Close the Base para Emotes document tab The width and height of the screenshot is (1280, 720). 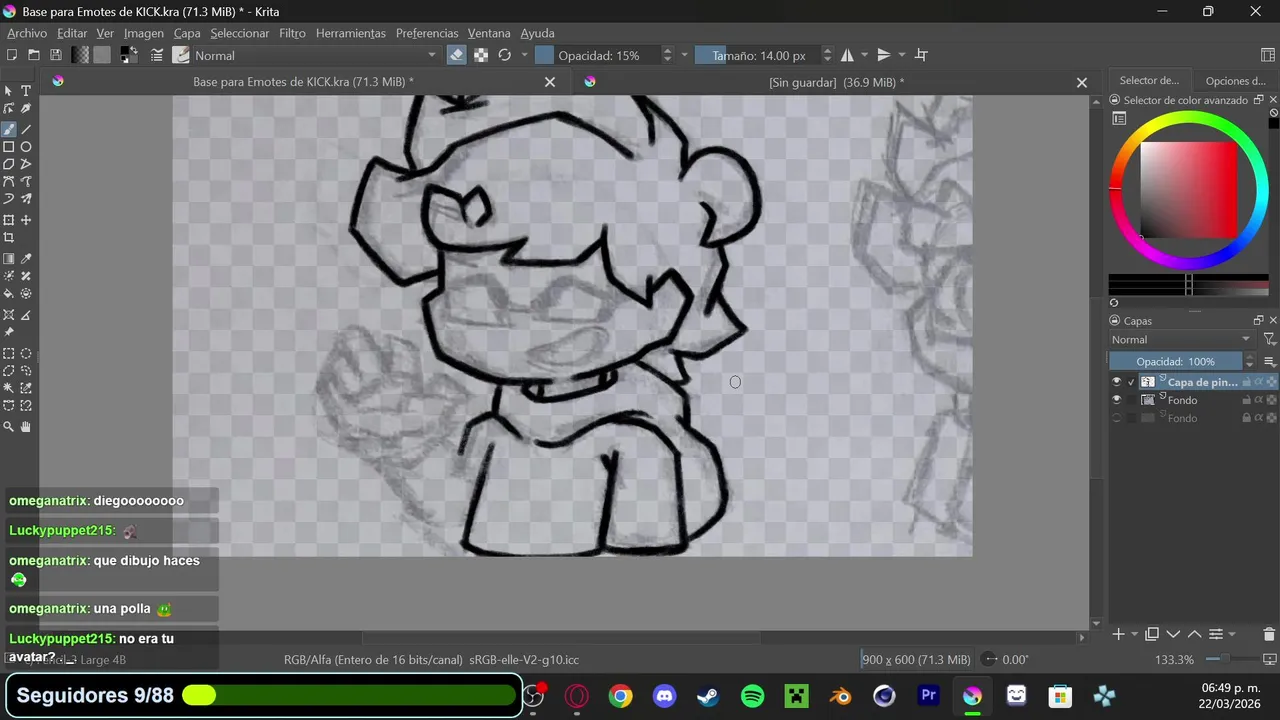pos(550,82)
